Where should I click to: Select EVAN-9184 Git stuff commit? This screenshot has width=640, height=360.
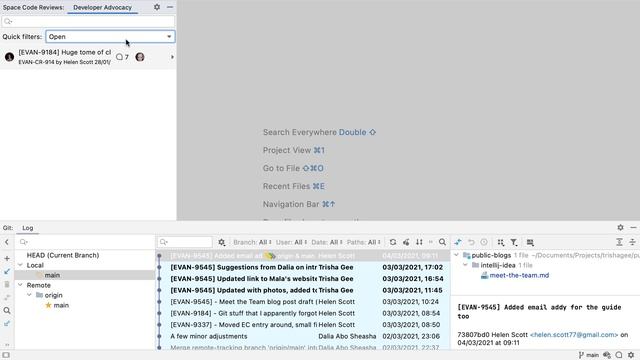click(x=303, y=313)
